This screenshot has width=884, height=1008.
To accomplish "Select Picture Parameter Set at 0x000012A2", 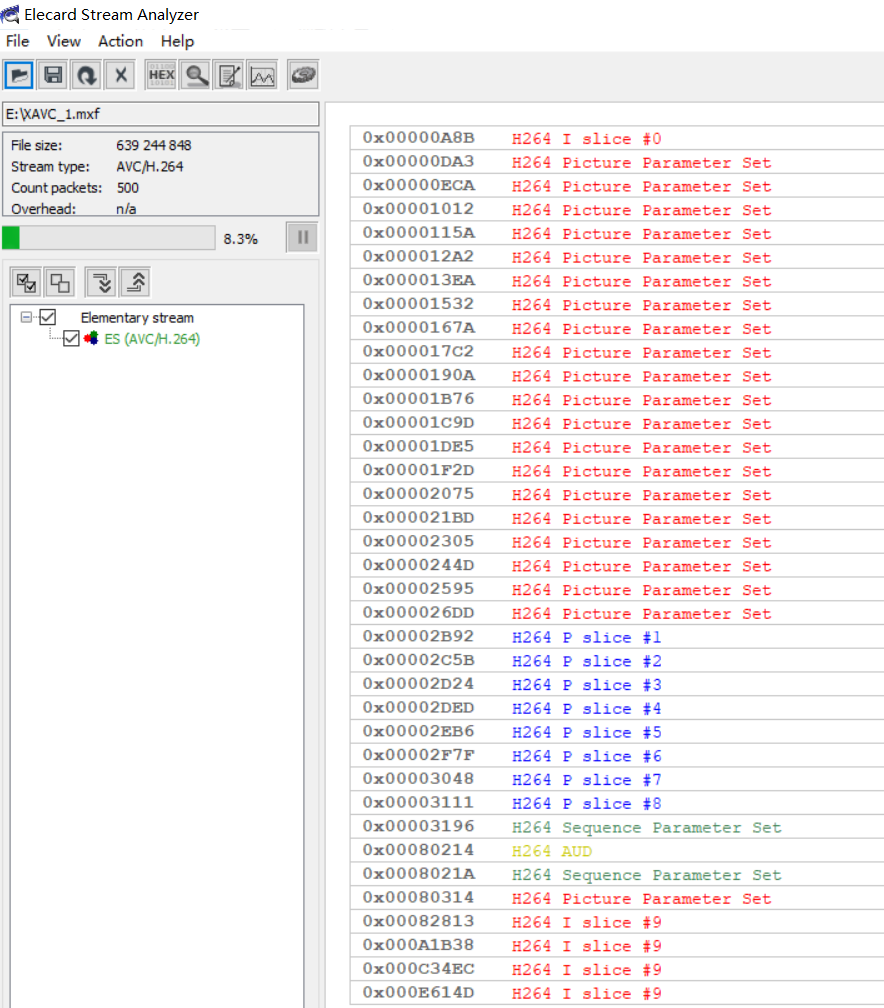I will pyautogui.click(x=617, y=257).
